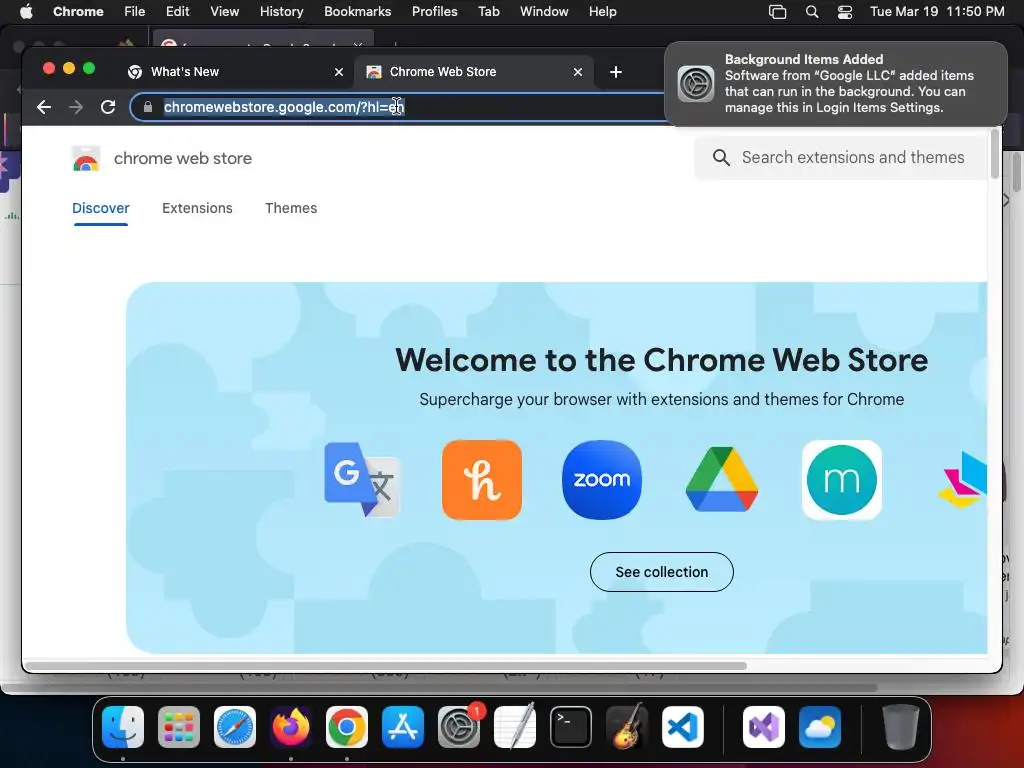Launch Firefox from the dock
Viewport: 1024px width, 768px height.
click(x=291, y=727)
